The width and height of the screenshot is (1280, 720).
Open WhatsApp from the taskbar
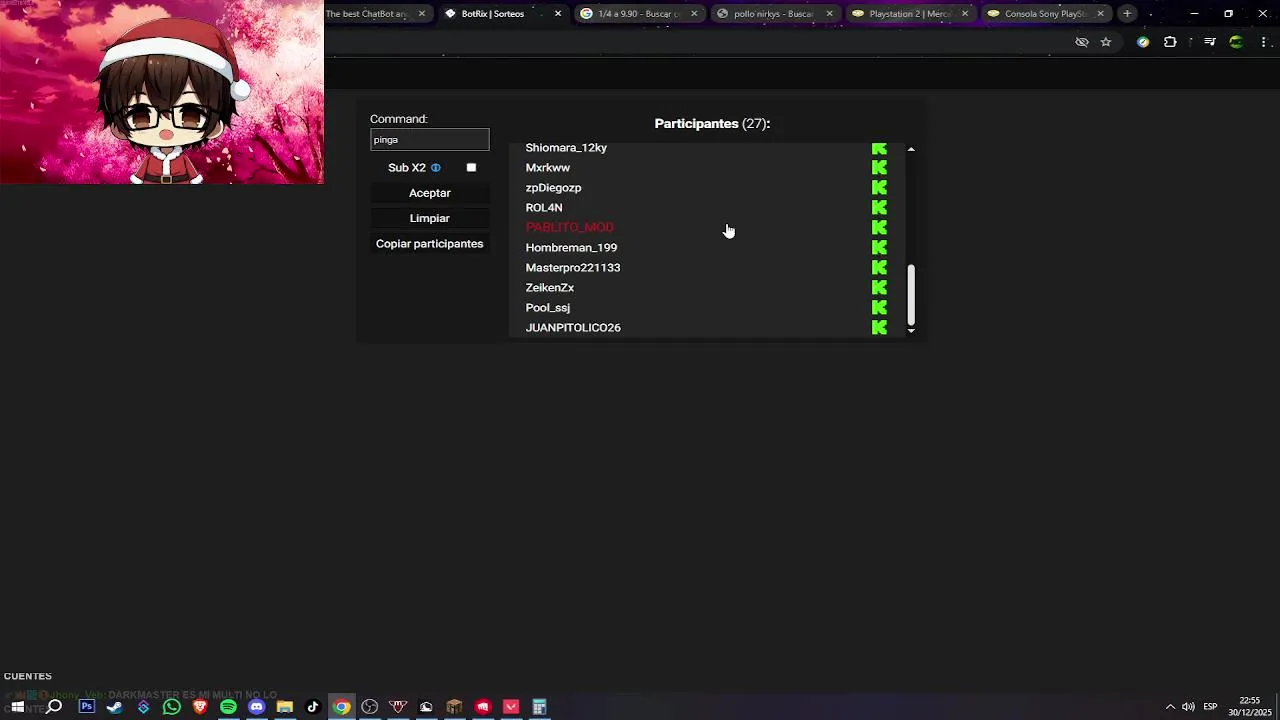[x=172, y=707]
